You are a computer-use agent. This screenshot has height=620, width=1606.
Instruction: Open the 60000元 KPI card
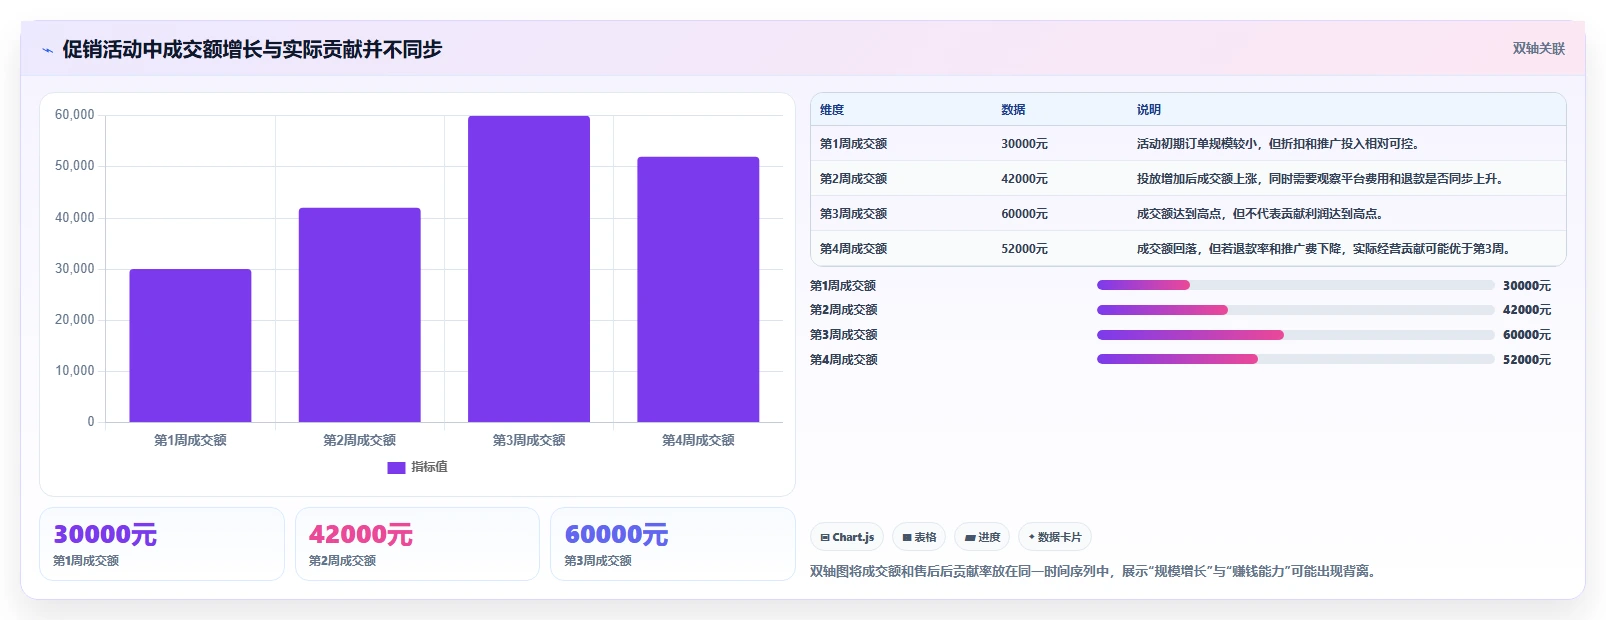[673, 544]
